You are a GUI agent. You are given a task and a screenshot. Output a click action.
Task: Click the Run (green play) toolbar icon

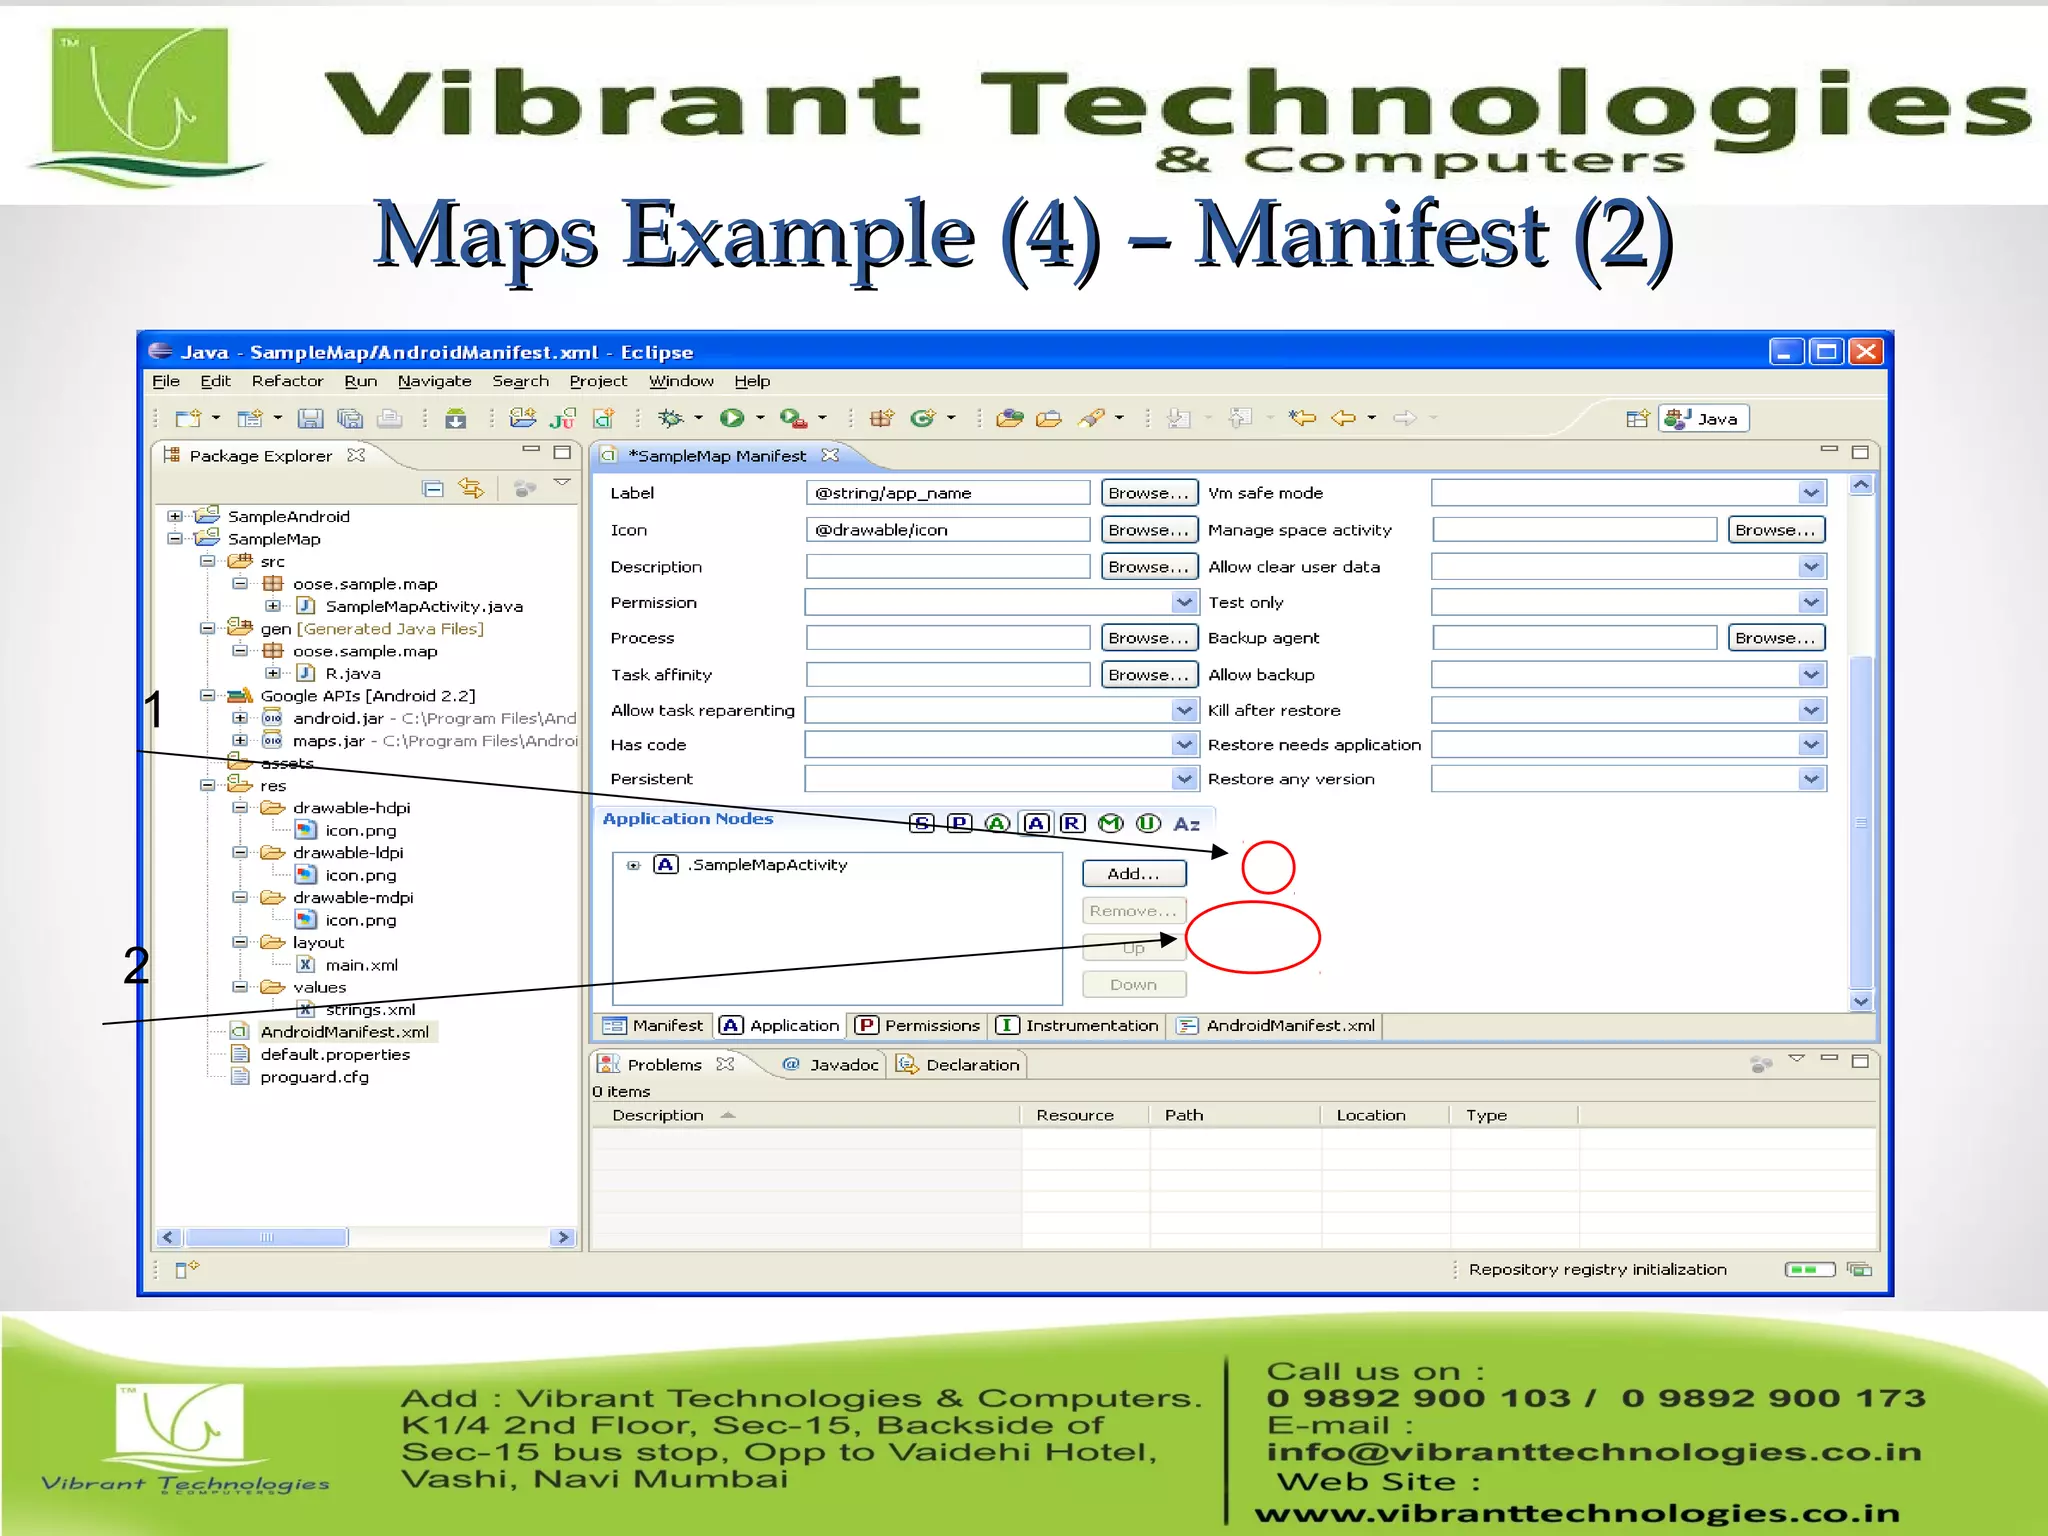[x=732, y=418]
